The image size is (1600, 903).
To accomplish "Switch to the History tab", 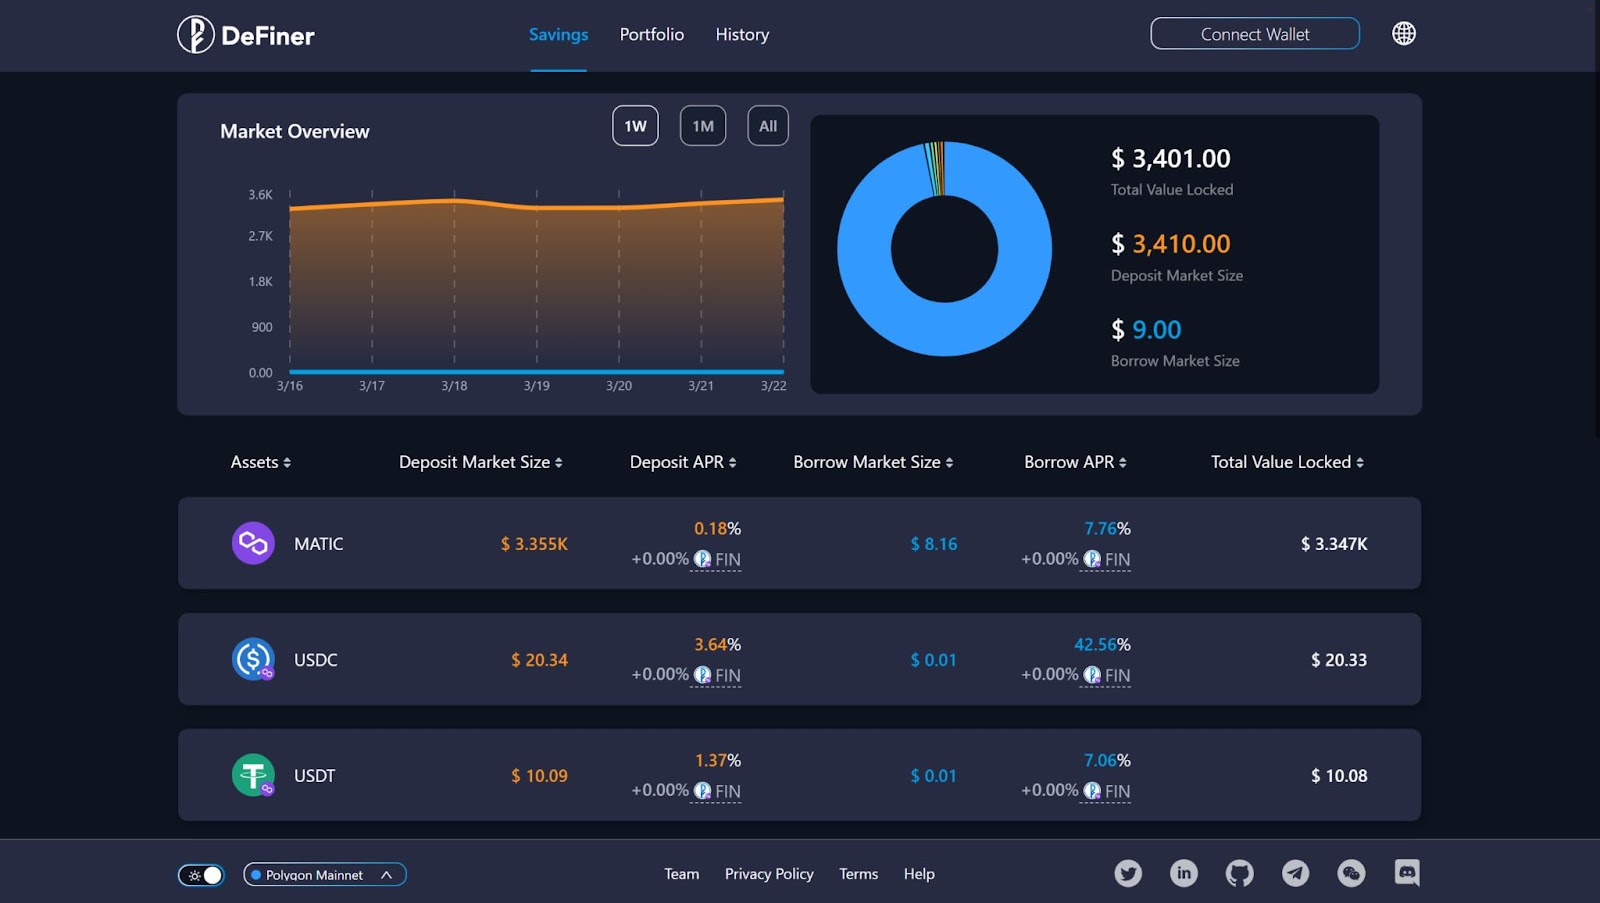I will pos(742,35).
